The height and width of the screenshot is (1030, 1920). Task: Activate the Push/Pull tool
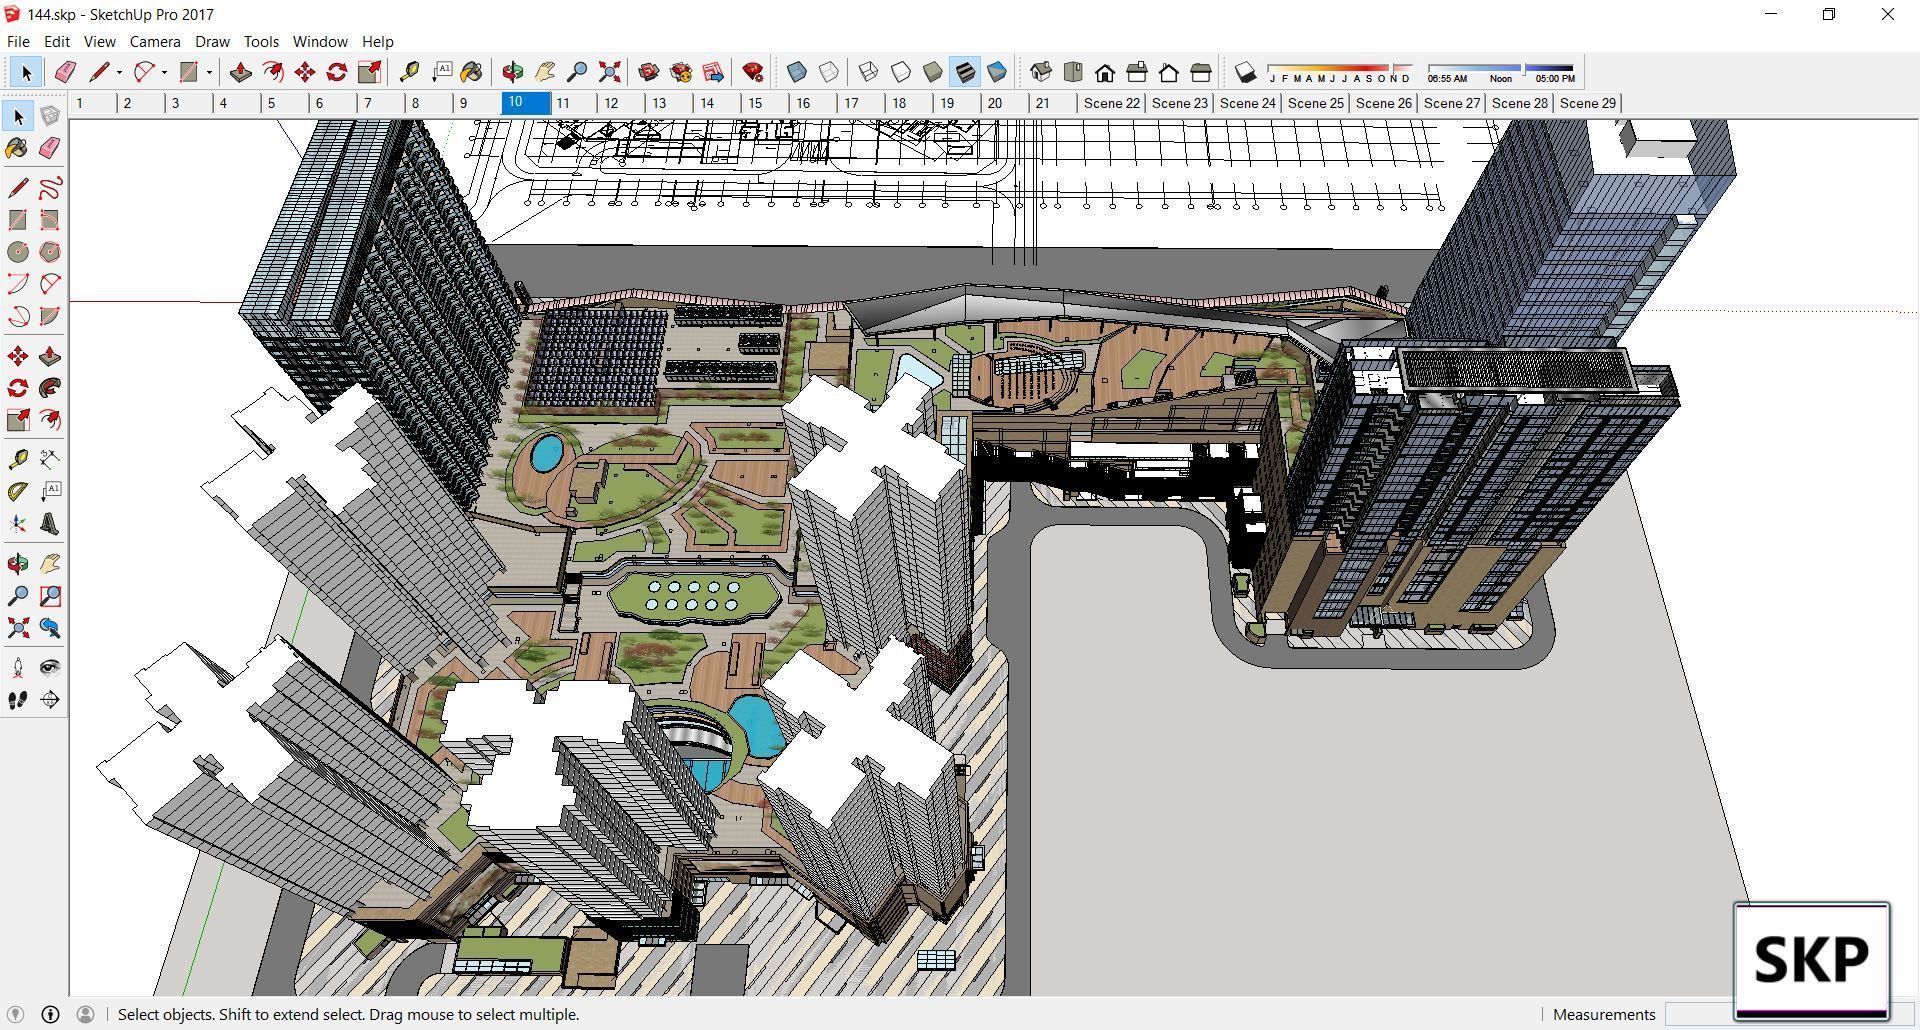click(x=240, y=71)
